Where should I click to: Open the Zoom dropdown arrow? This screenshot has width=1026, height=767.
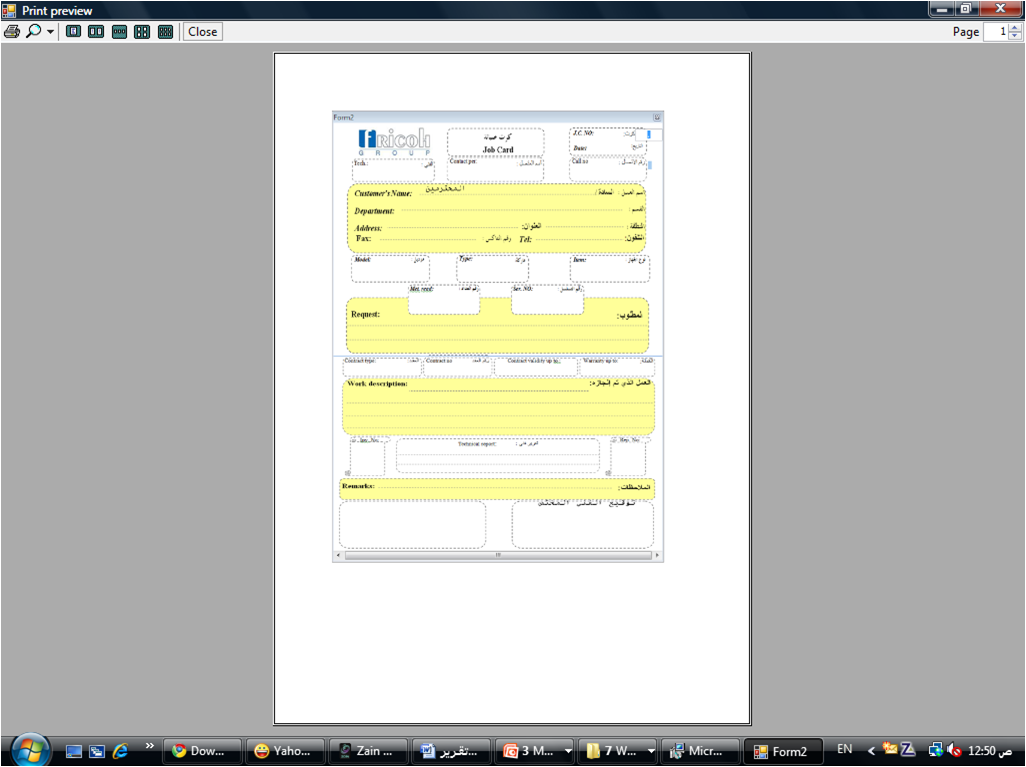(50, 32)
